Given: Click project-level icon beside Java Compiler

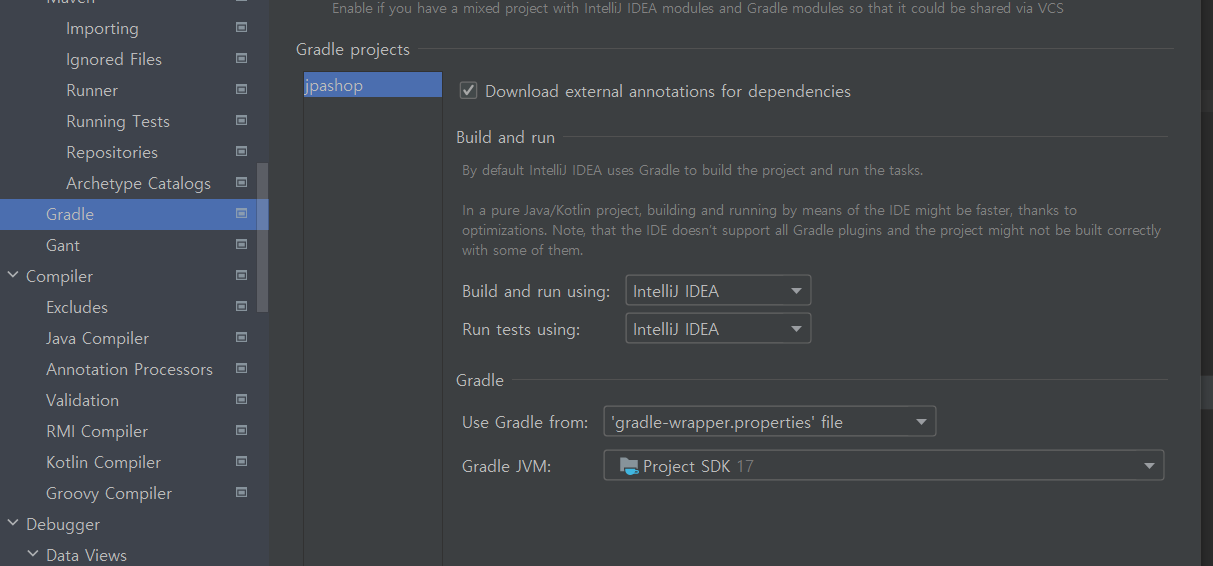Looking at the screenshot, I should 241,338.
